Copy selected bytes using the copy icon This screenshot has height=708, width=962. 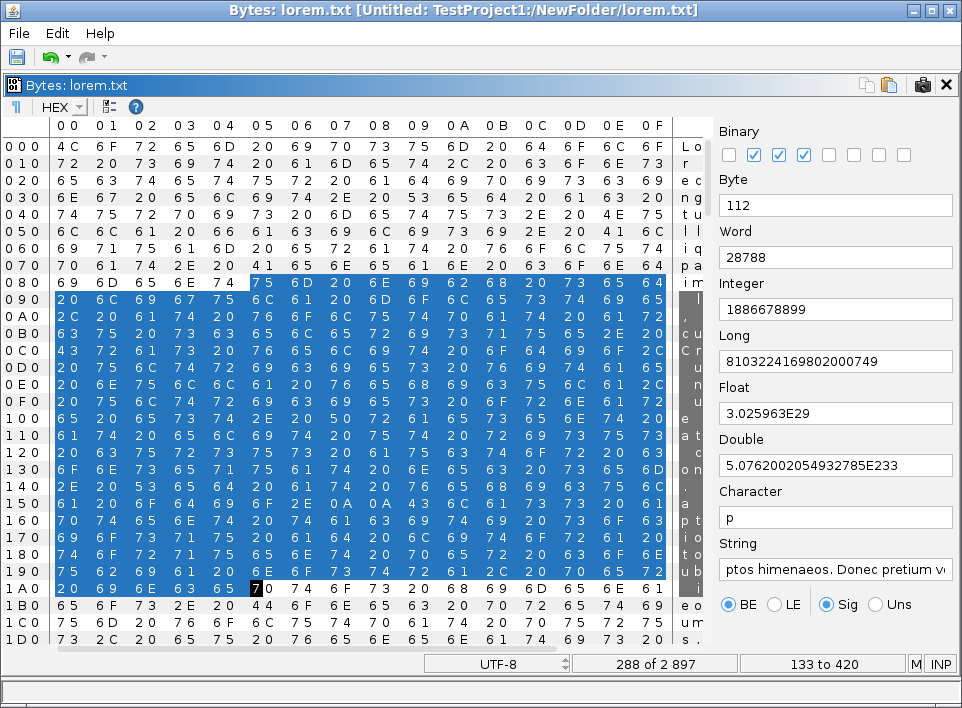(x=867, y=85)
